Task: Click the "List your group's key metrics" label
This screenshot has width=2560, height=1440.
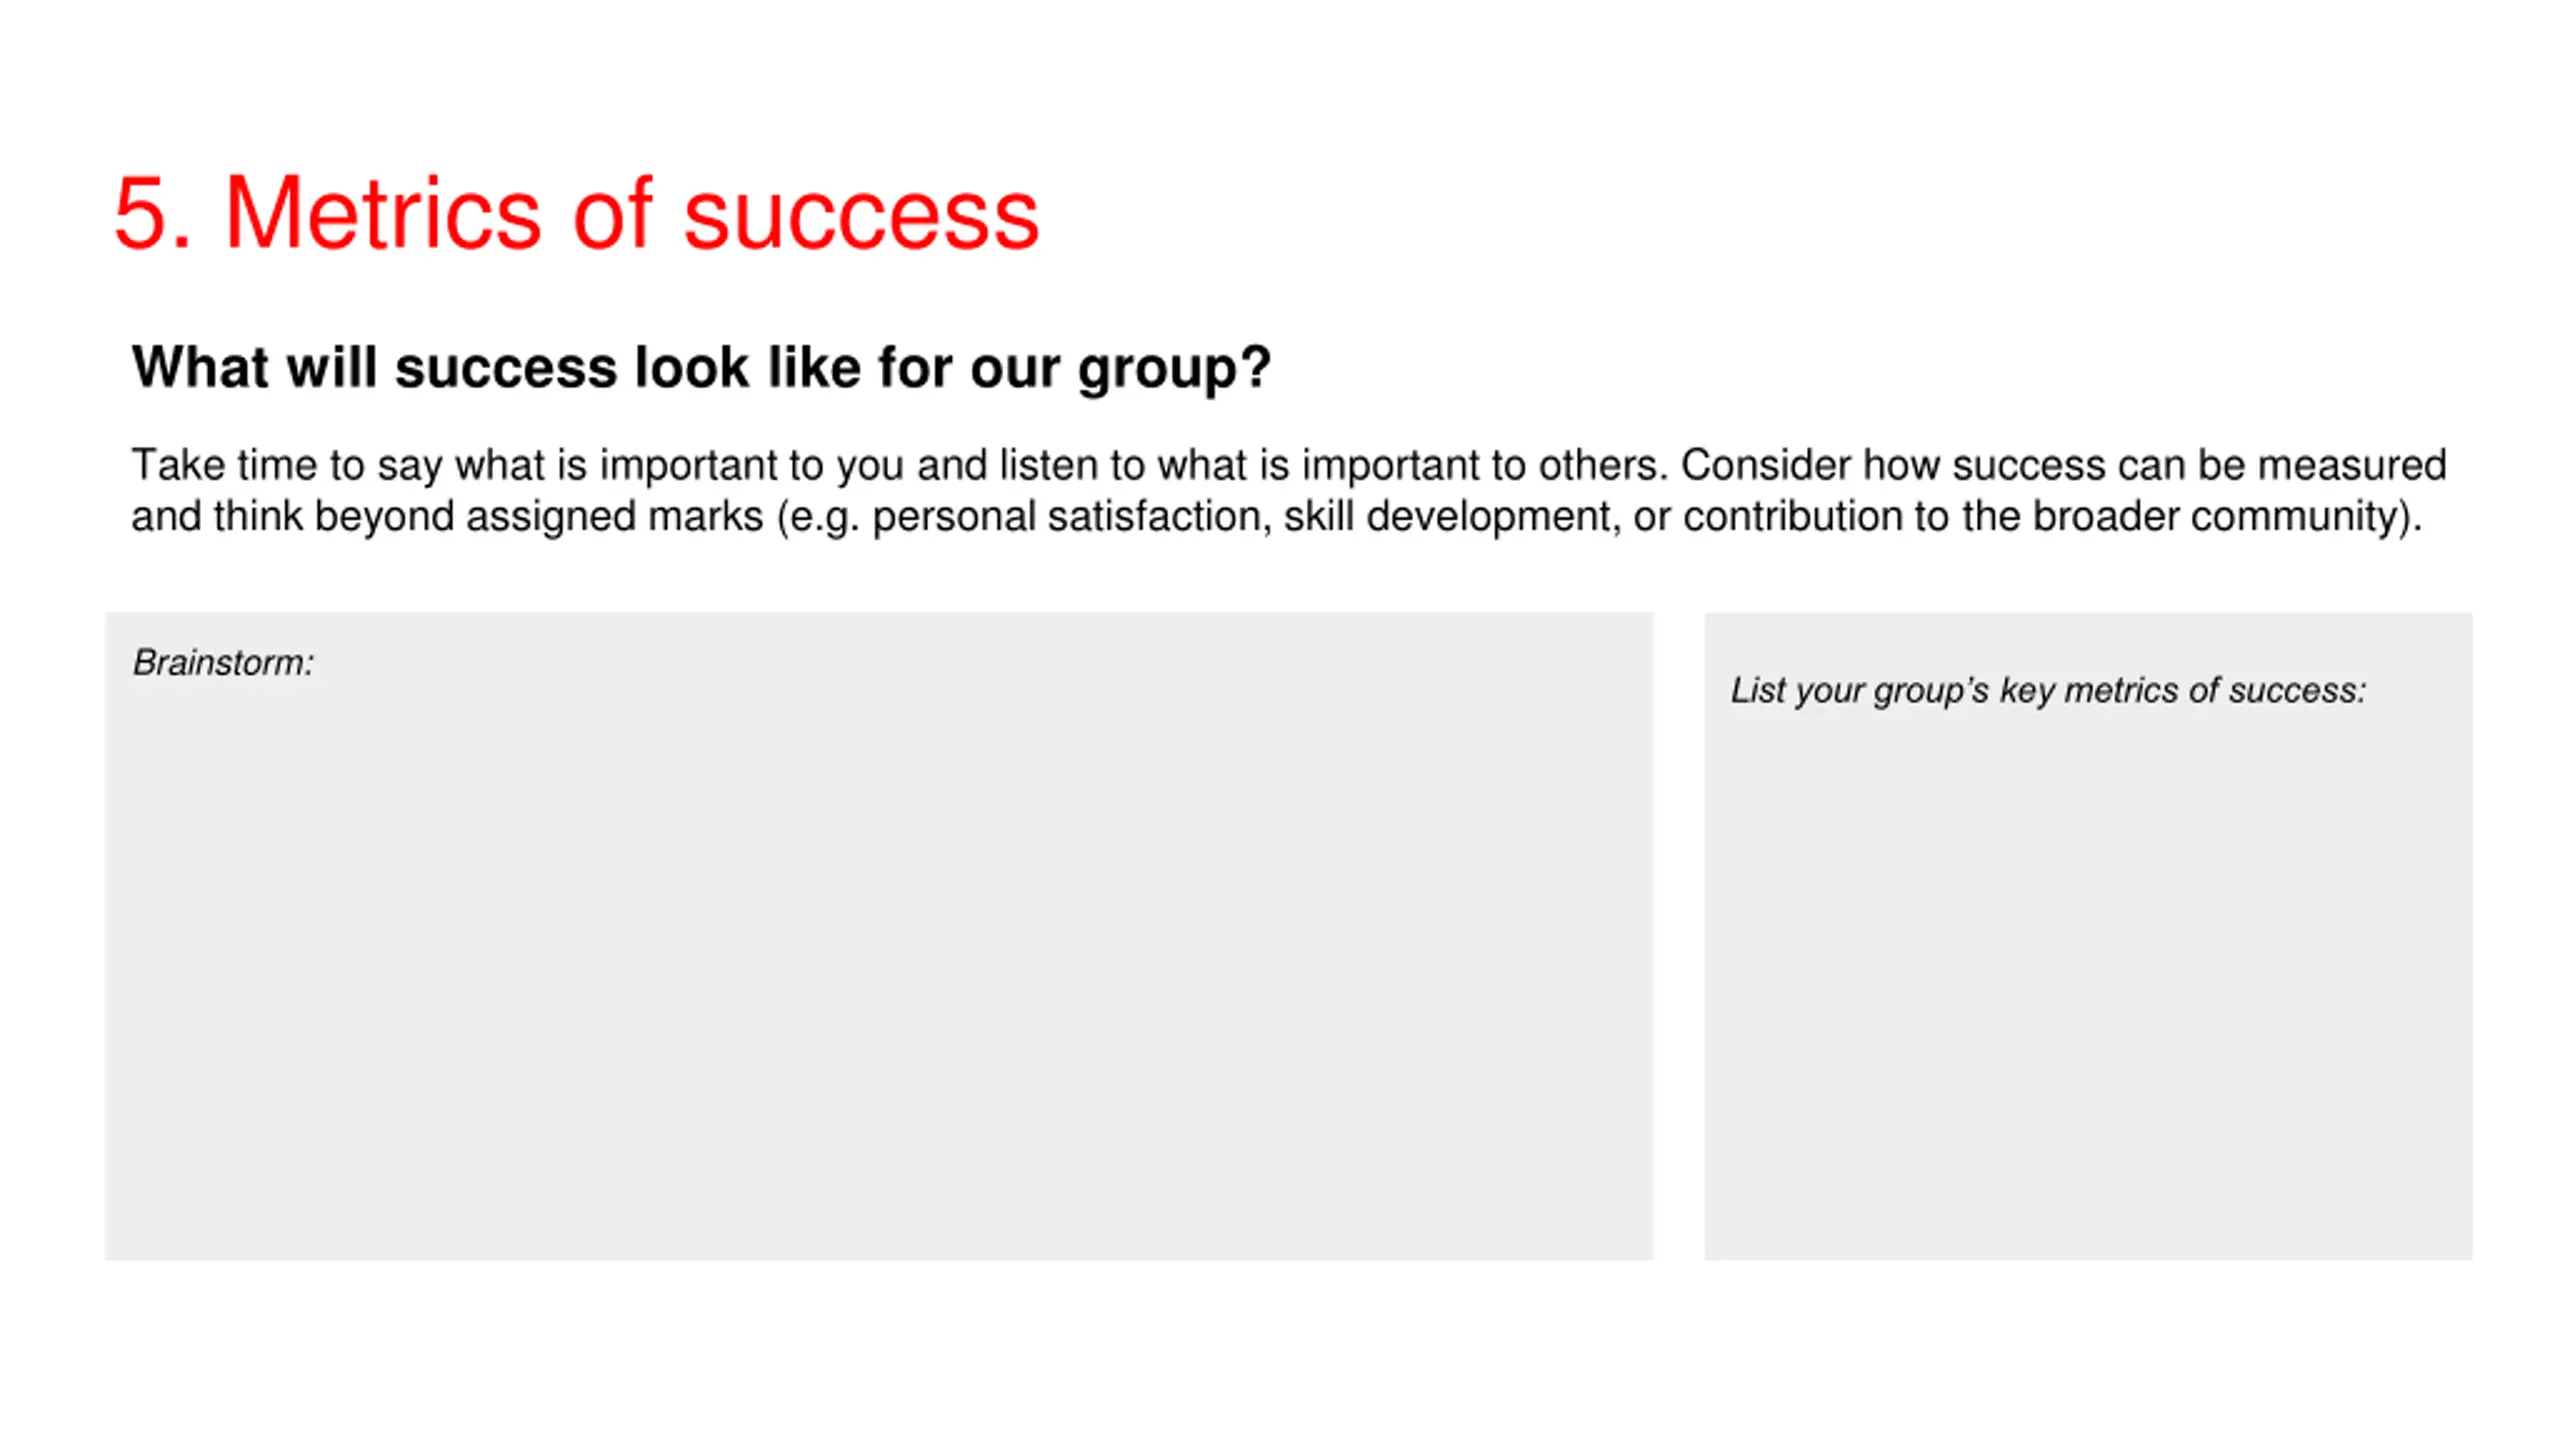Action: [2048, 690]
